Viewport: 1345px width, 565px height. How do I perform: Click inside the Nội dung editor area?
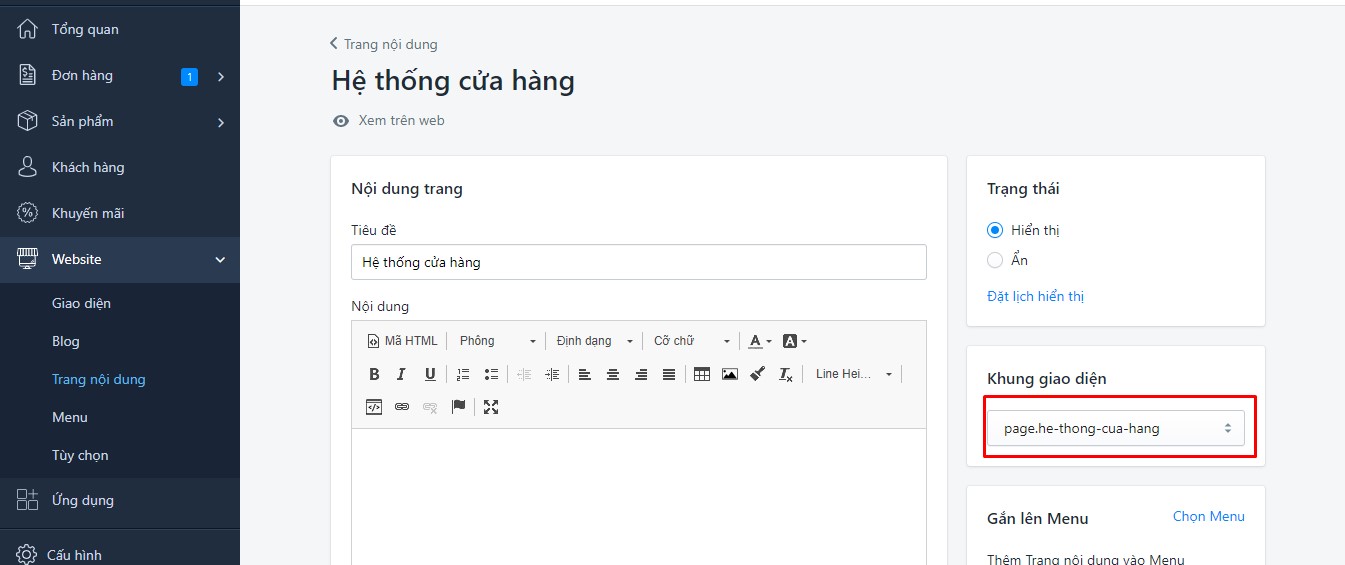pos(639,496)
